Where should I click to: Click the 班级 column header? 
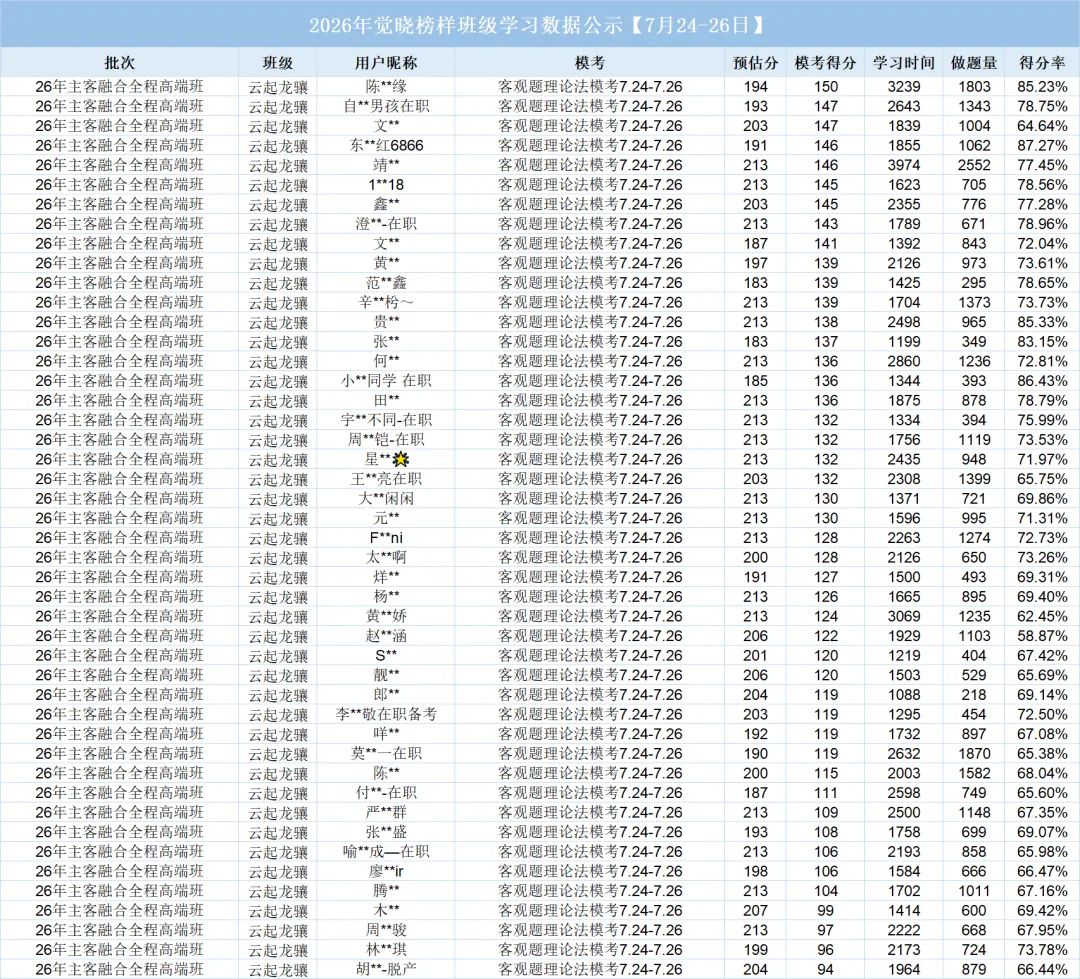tap(278, 63)
